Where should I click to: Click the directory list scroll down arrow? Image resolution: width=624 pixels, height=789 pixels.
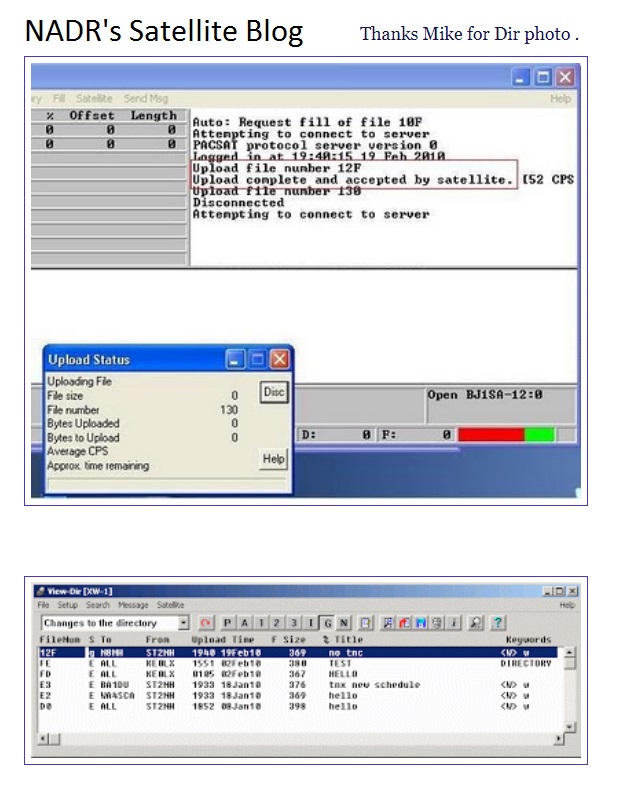click(x=570, y=727)
